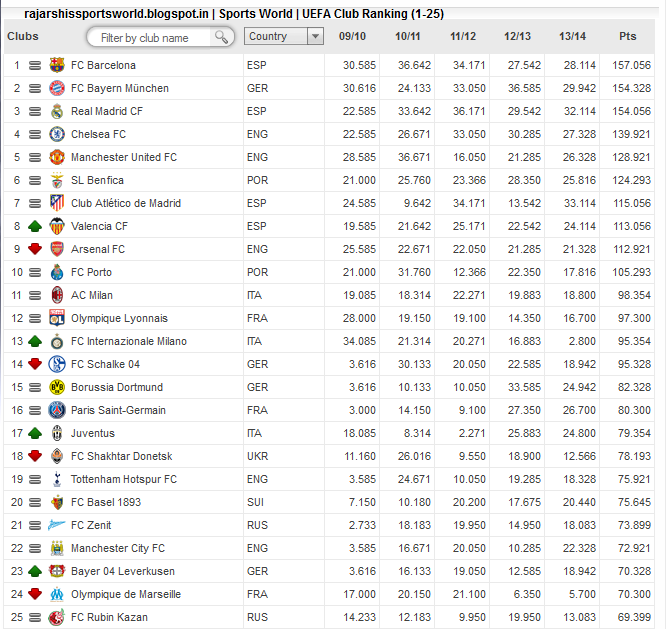Open the Juventus club link
The width and height of the screenshot is (668, 629).
point(93,433)
